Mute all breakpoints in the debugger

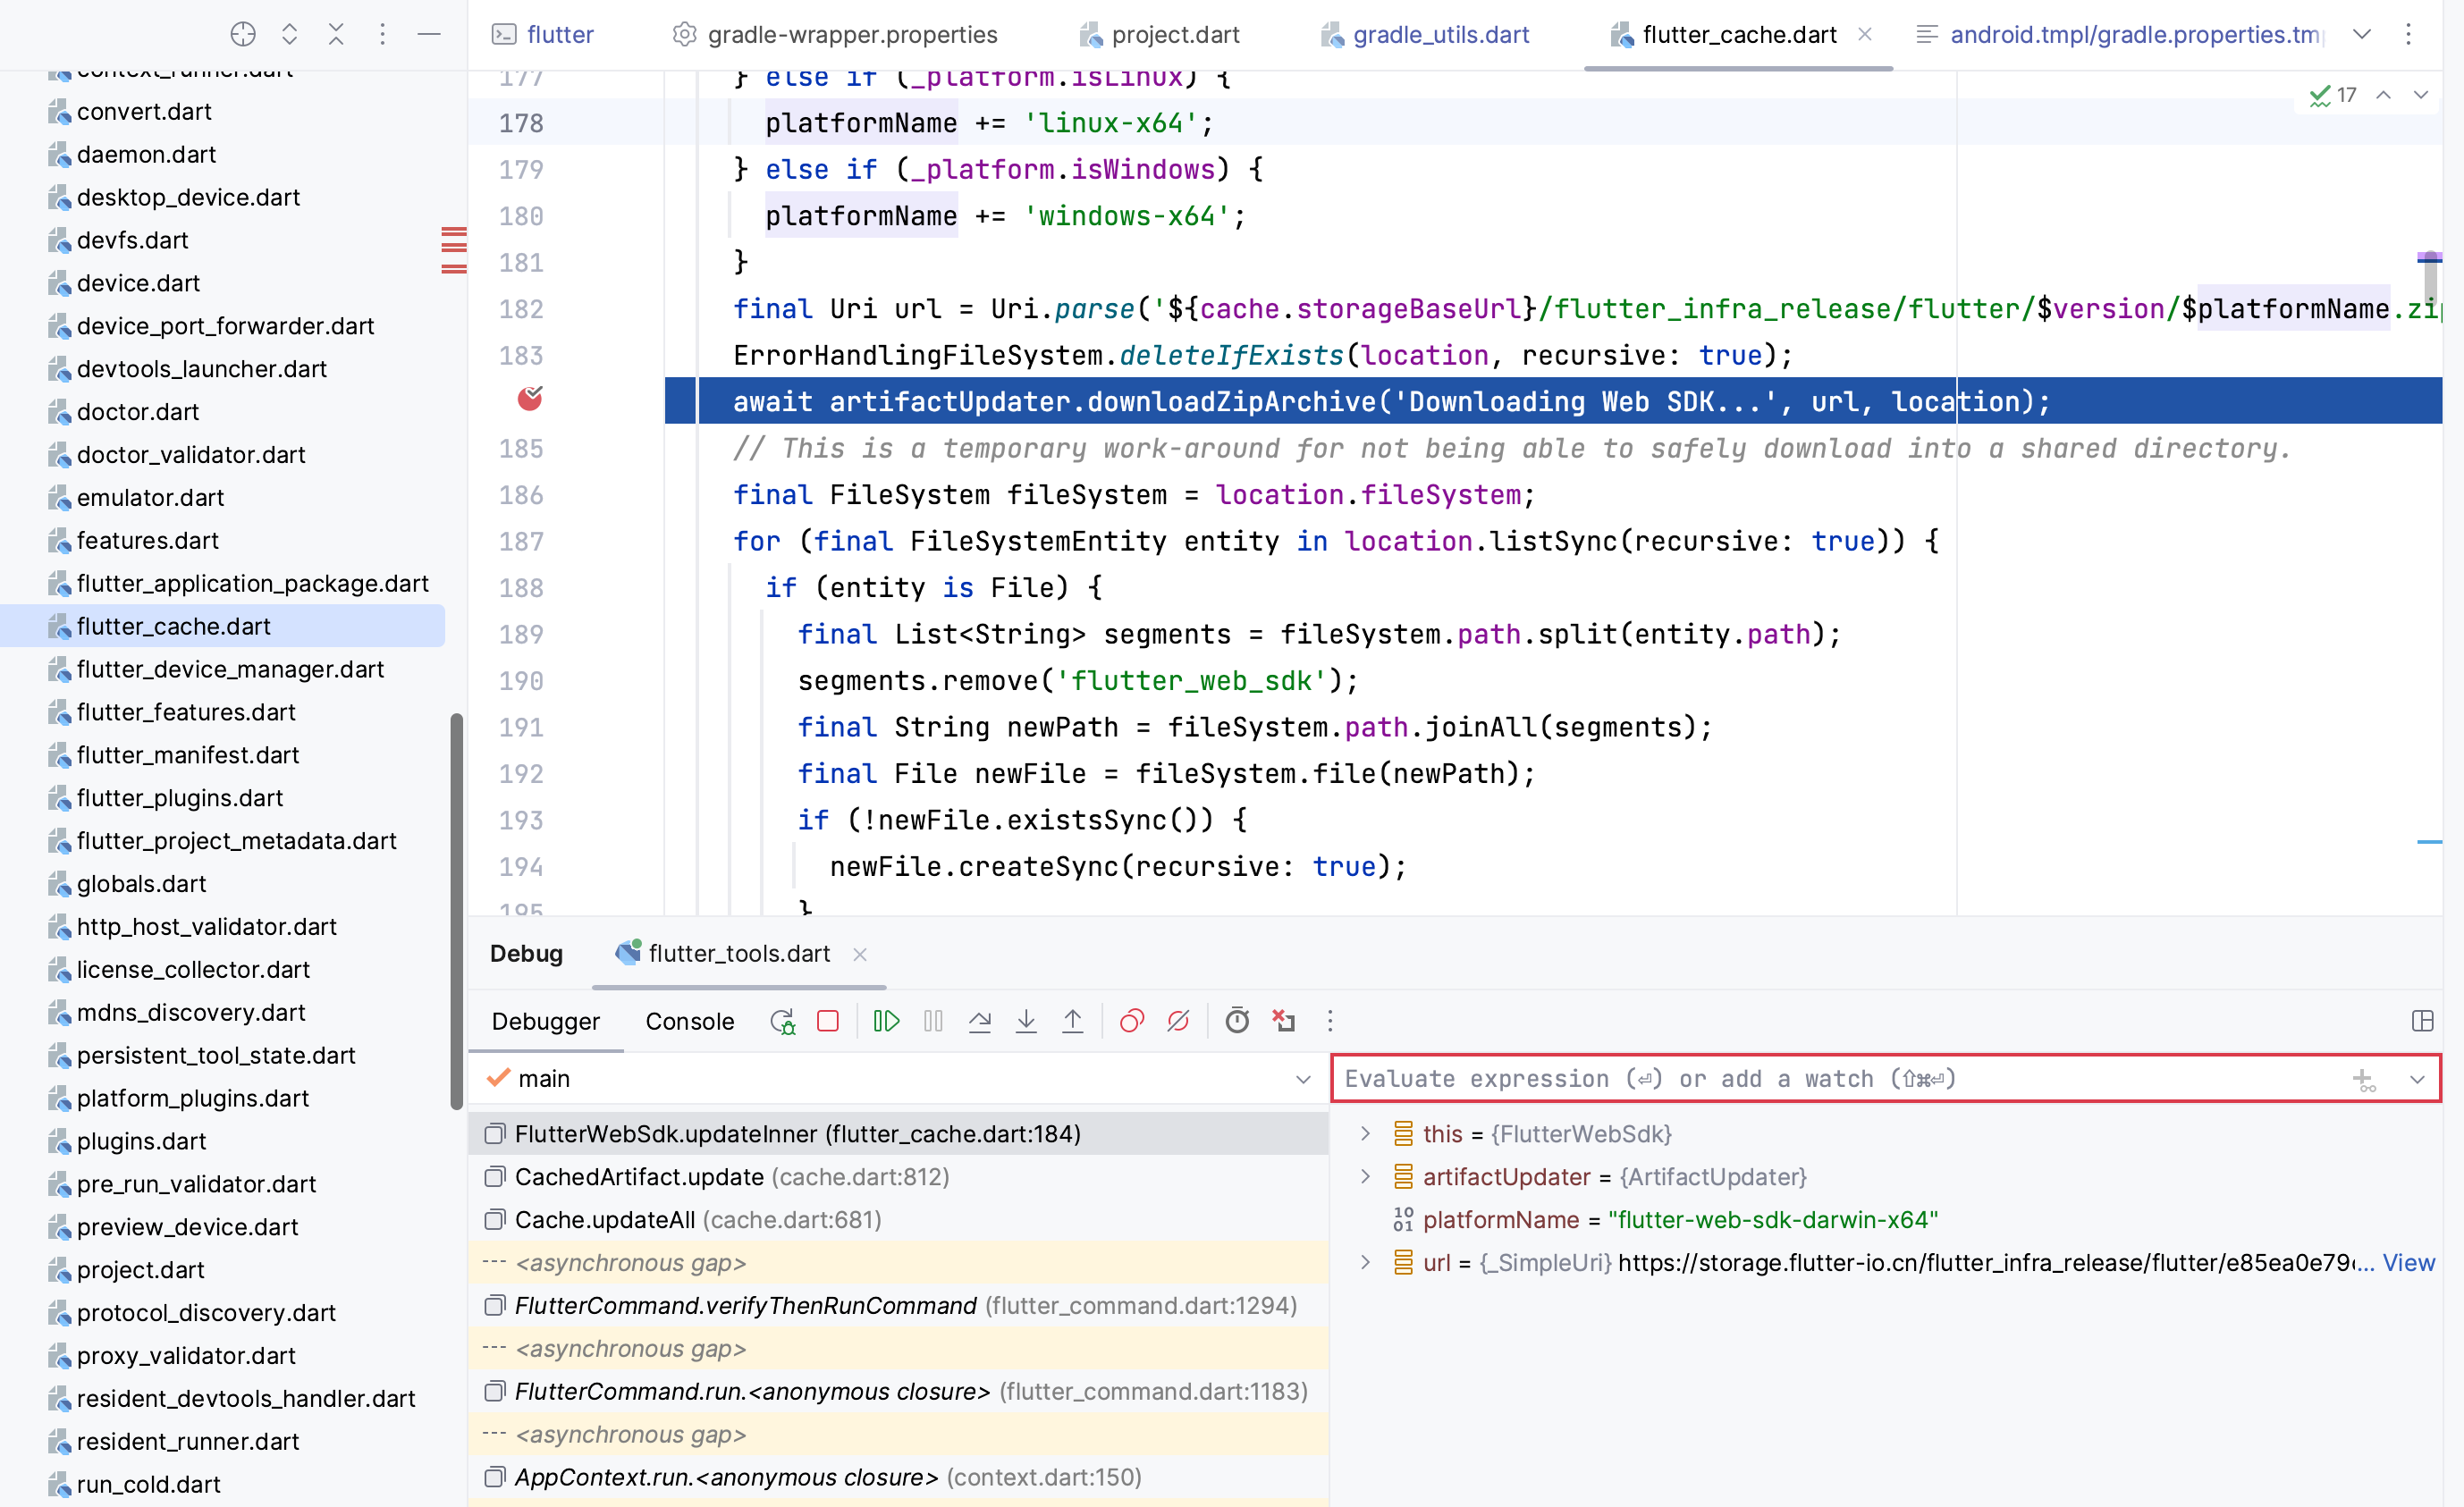coord(1178,1021)
